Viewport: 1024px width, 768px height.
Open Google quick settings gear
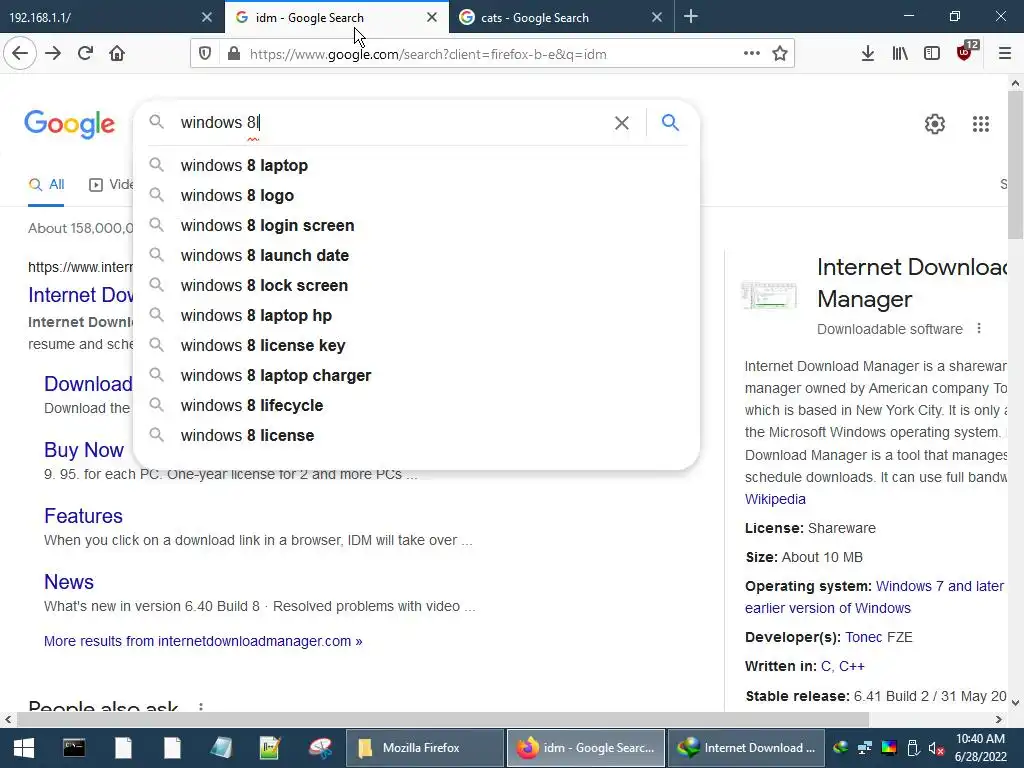pos(935,123)
